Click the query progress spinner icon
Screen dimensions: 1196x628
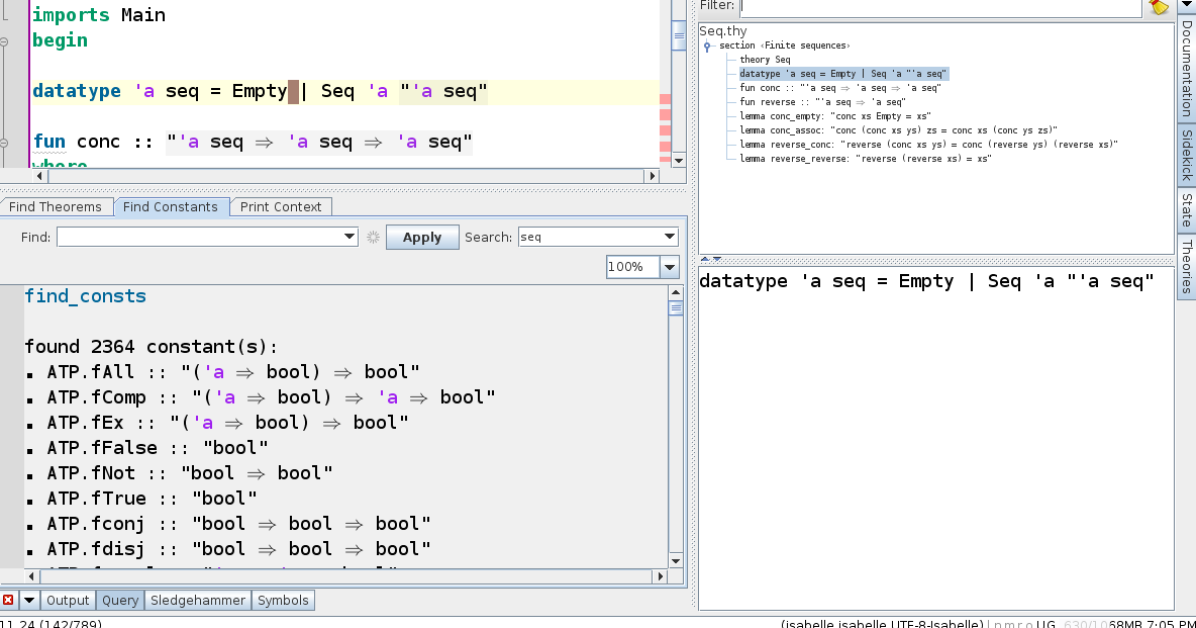tap(373, 237)
